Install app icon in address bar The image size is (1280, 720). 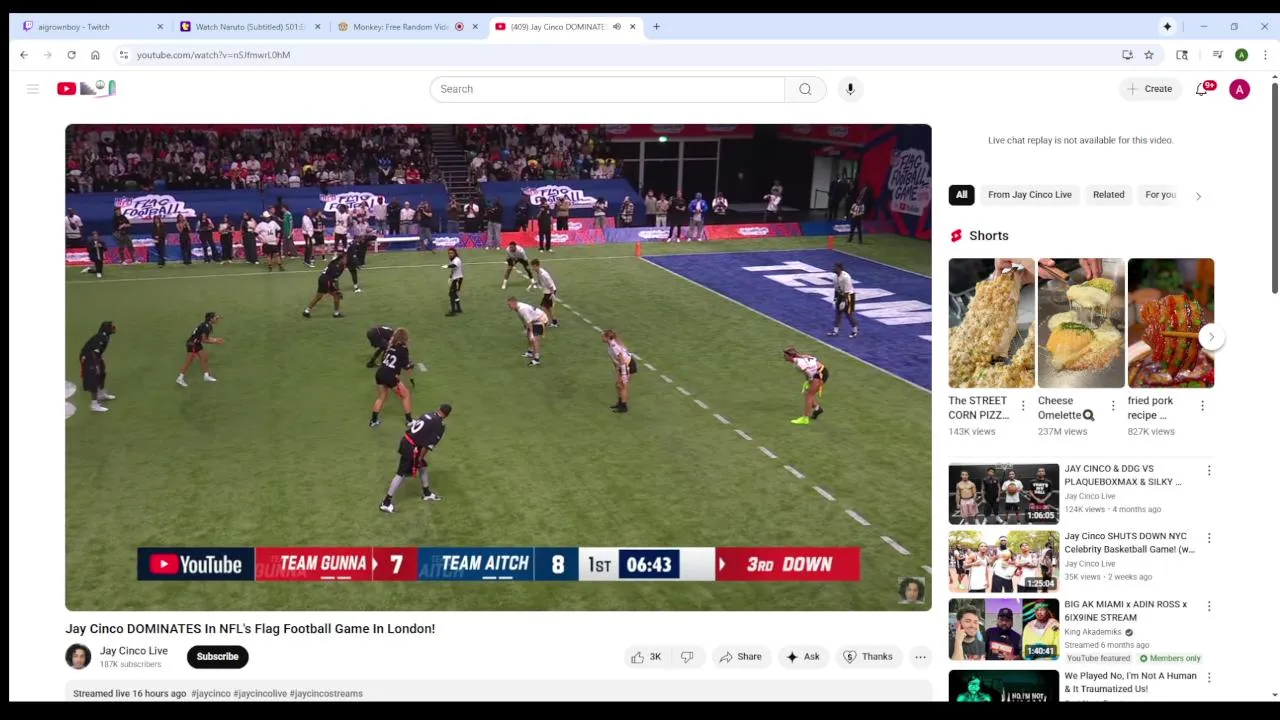click(x=1127, y=55)
